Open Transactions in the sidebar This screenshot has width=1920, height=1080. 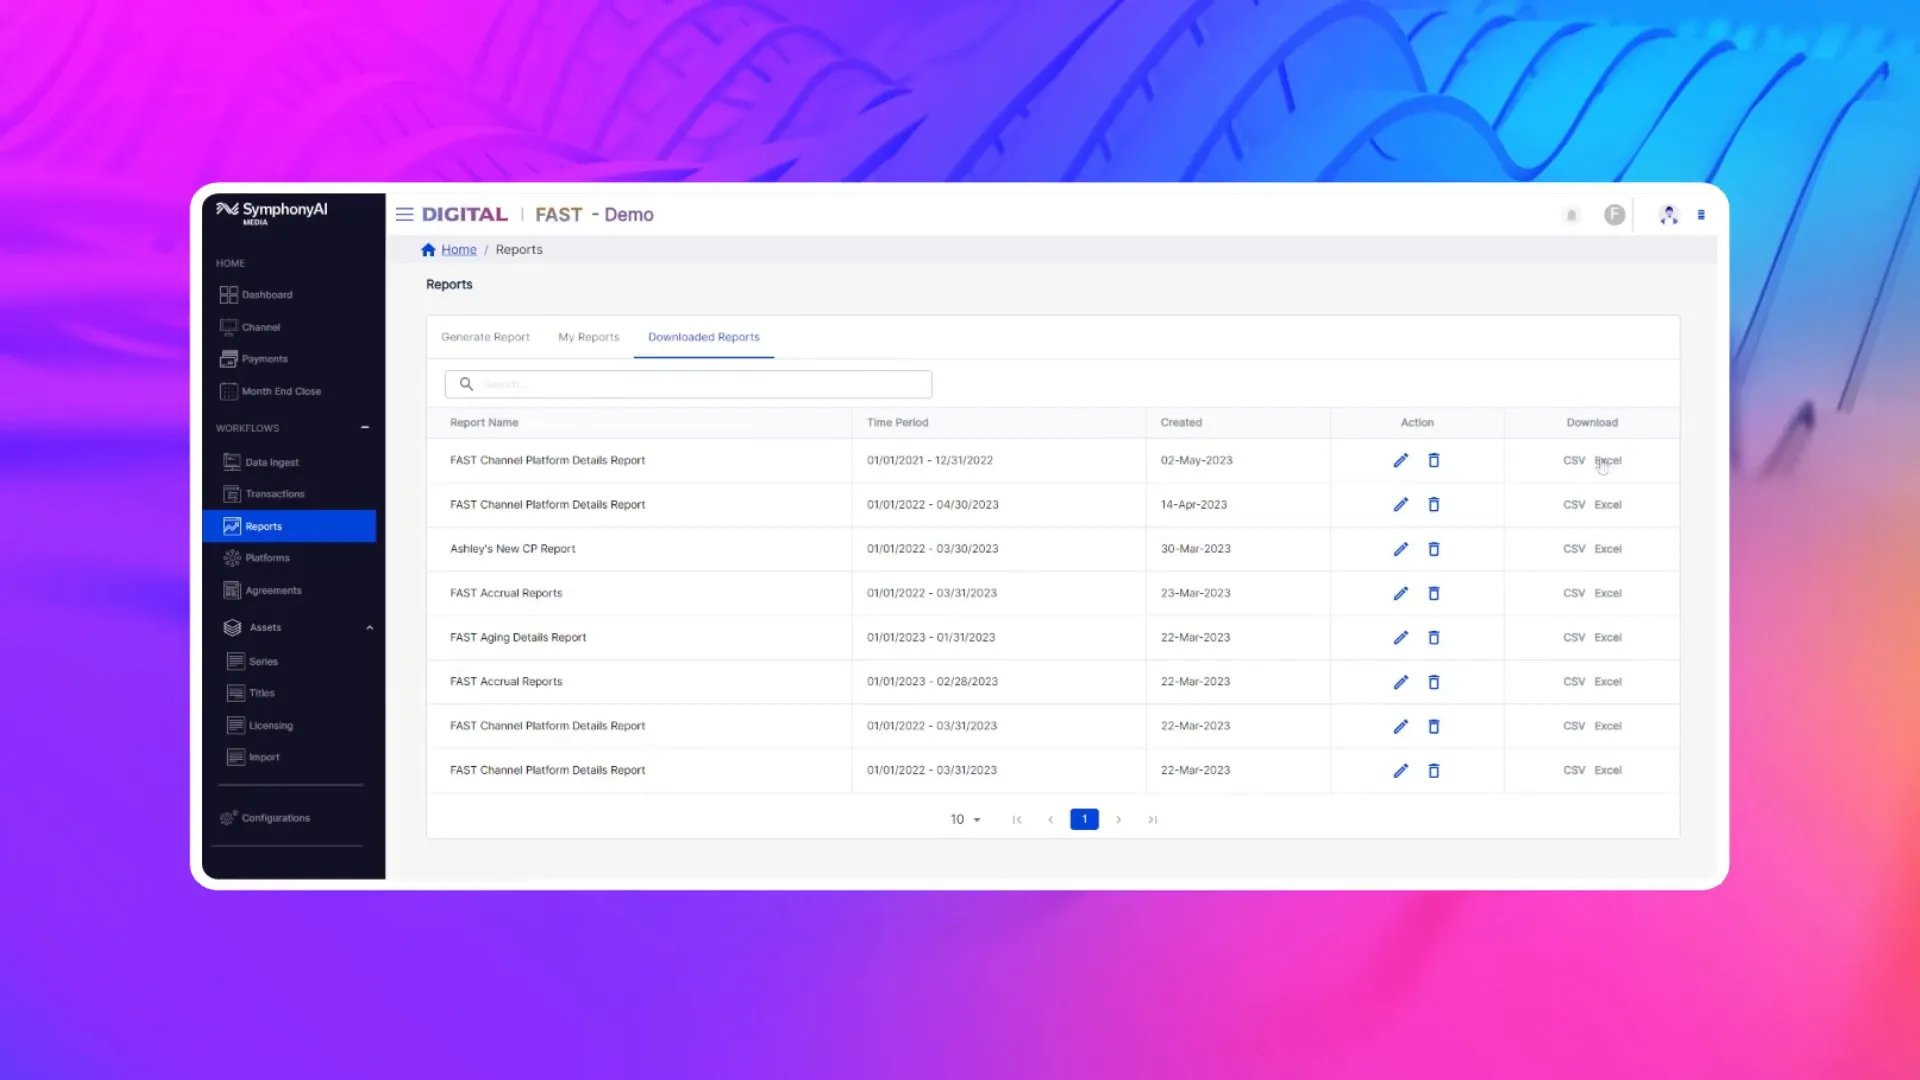264,494
